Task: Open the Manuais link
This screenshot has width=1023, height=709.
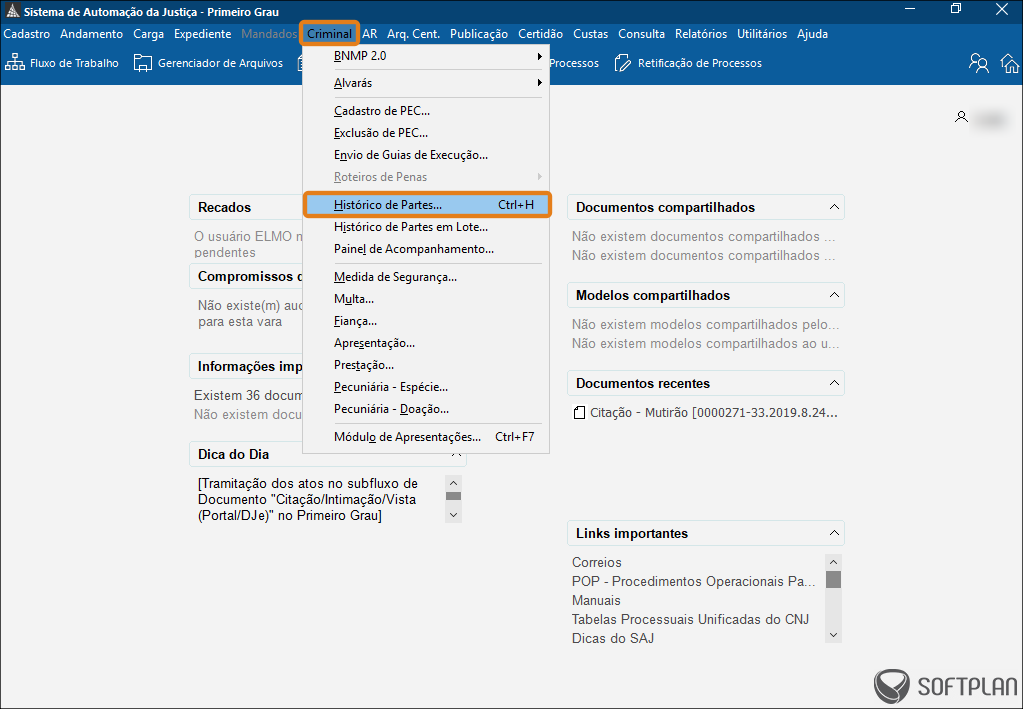Action: [x=596, y=600]
